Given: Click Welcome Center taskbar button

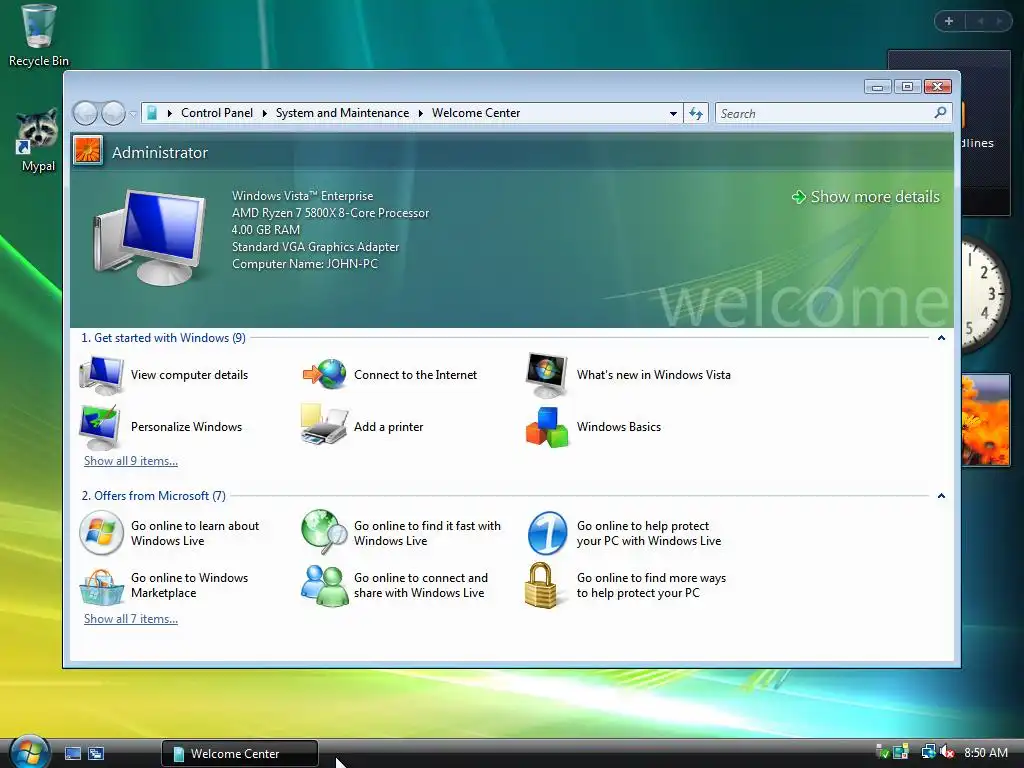Looking at the screenshot, I should pos(240,754).
